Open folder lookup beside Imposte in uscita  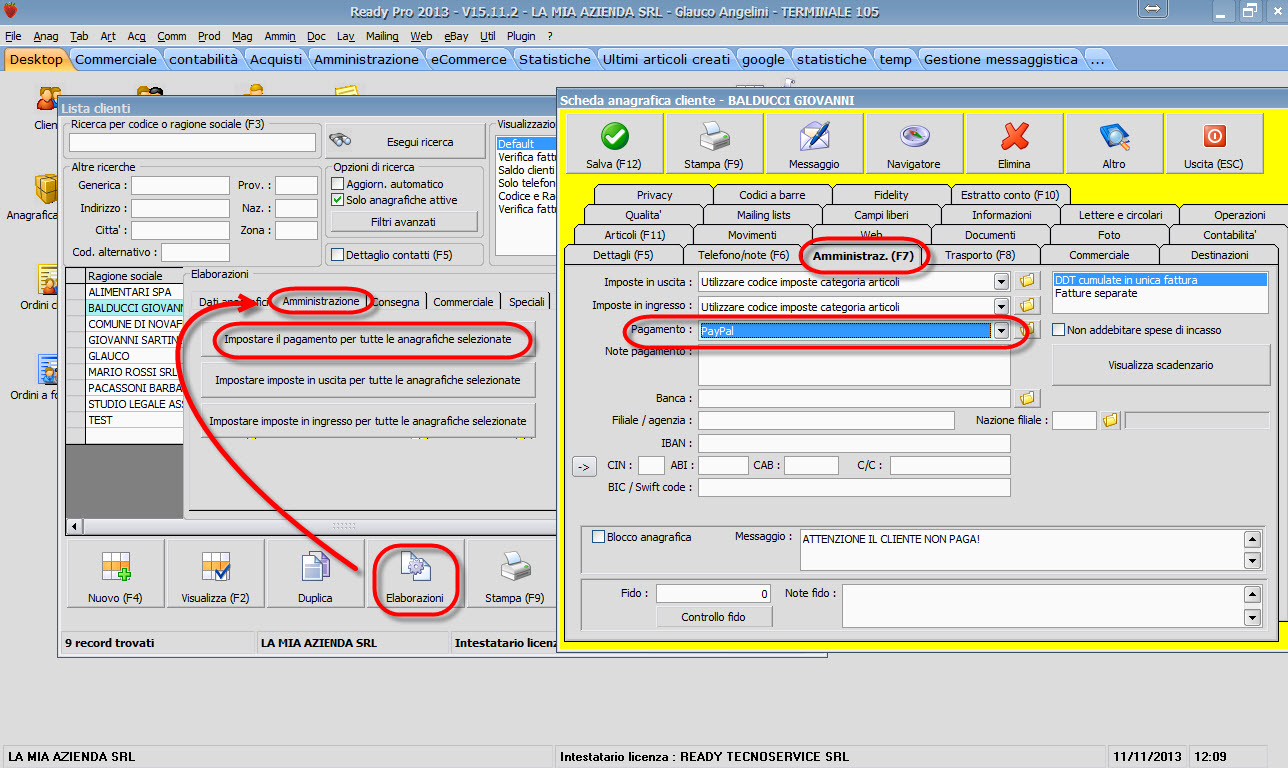coord(1027,281)
